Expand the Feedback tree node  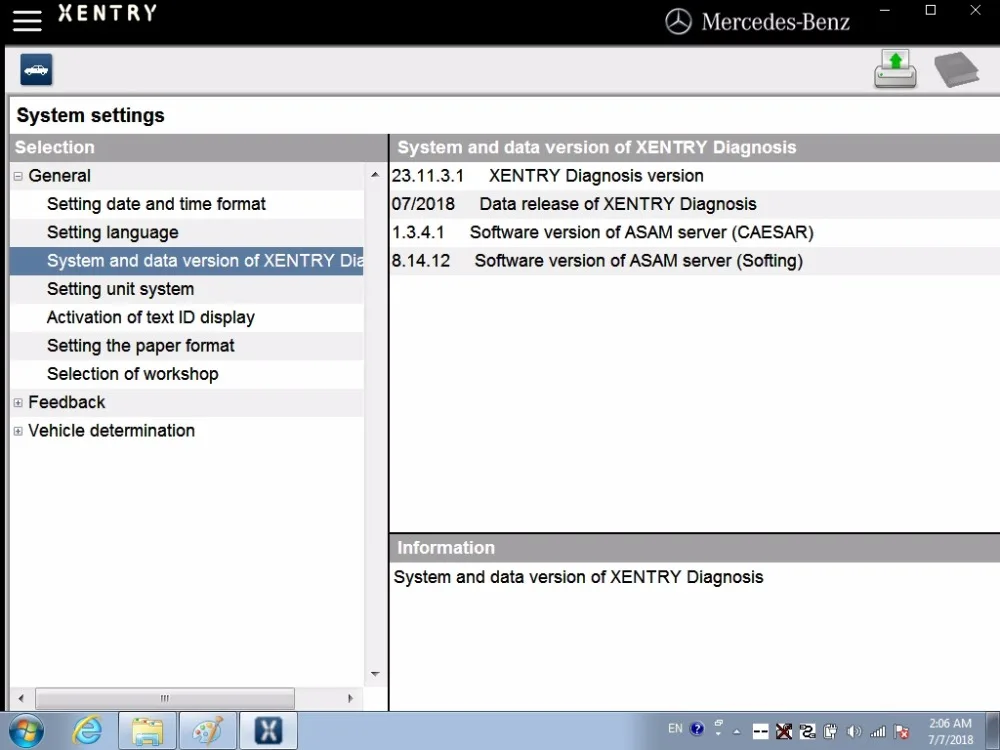[18, 403]
